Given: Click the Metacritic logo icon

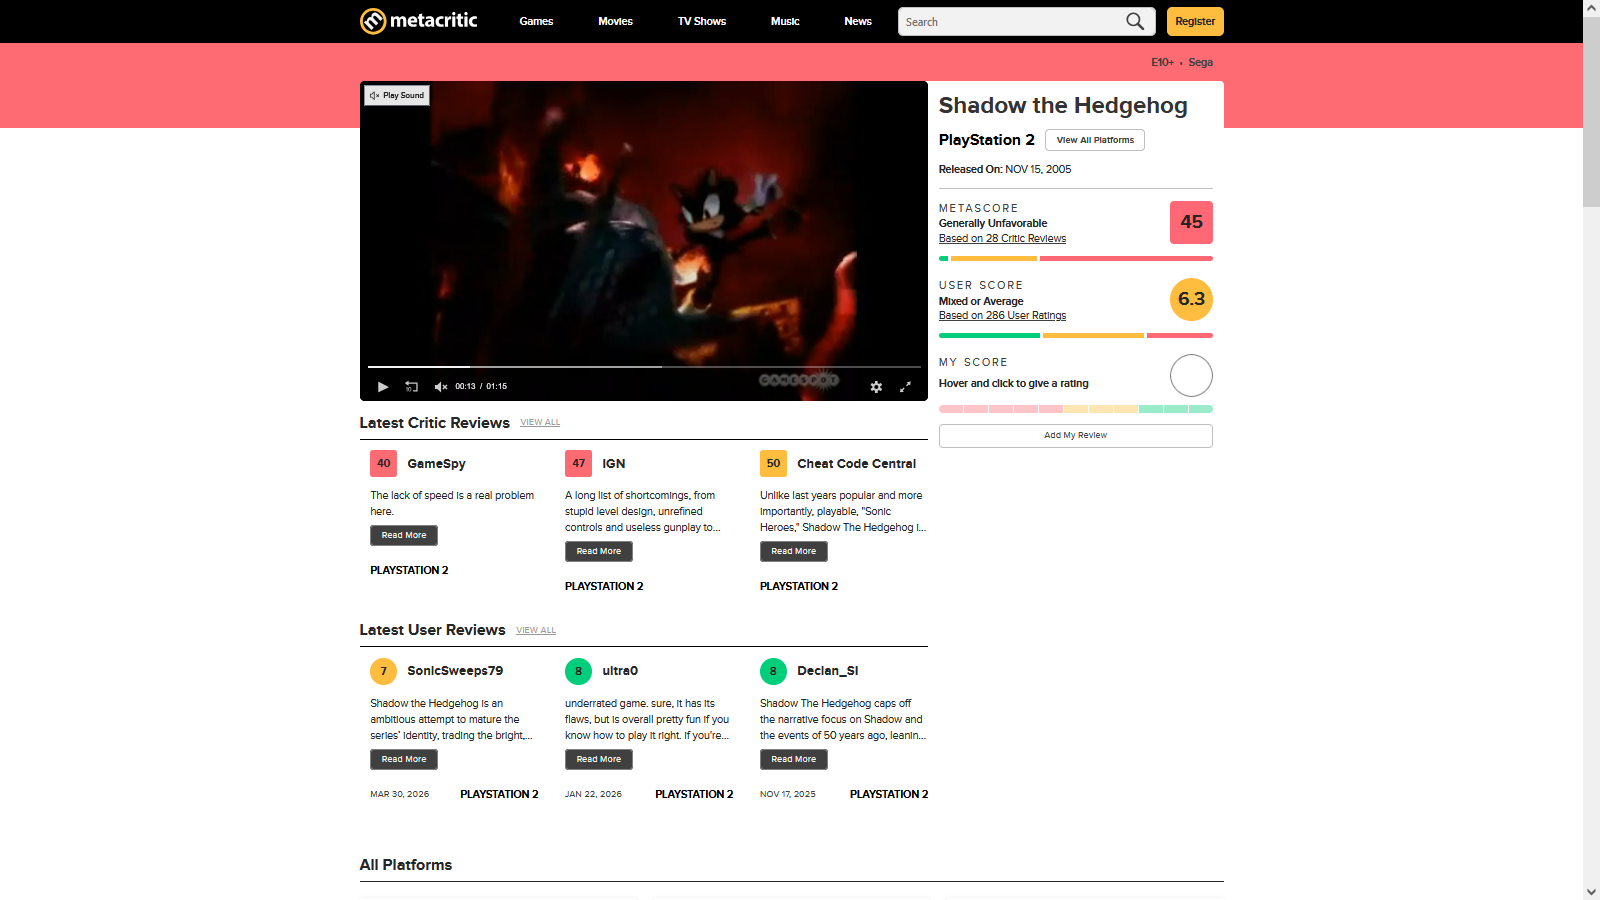Looking at the screenshot, I should pyautogui.click(x=373, y=21).
